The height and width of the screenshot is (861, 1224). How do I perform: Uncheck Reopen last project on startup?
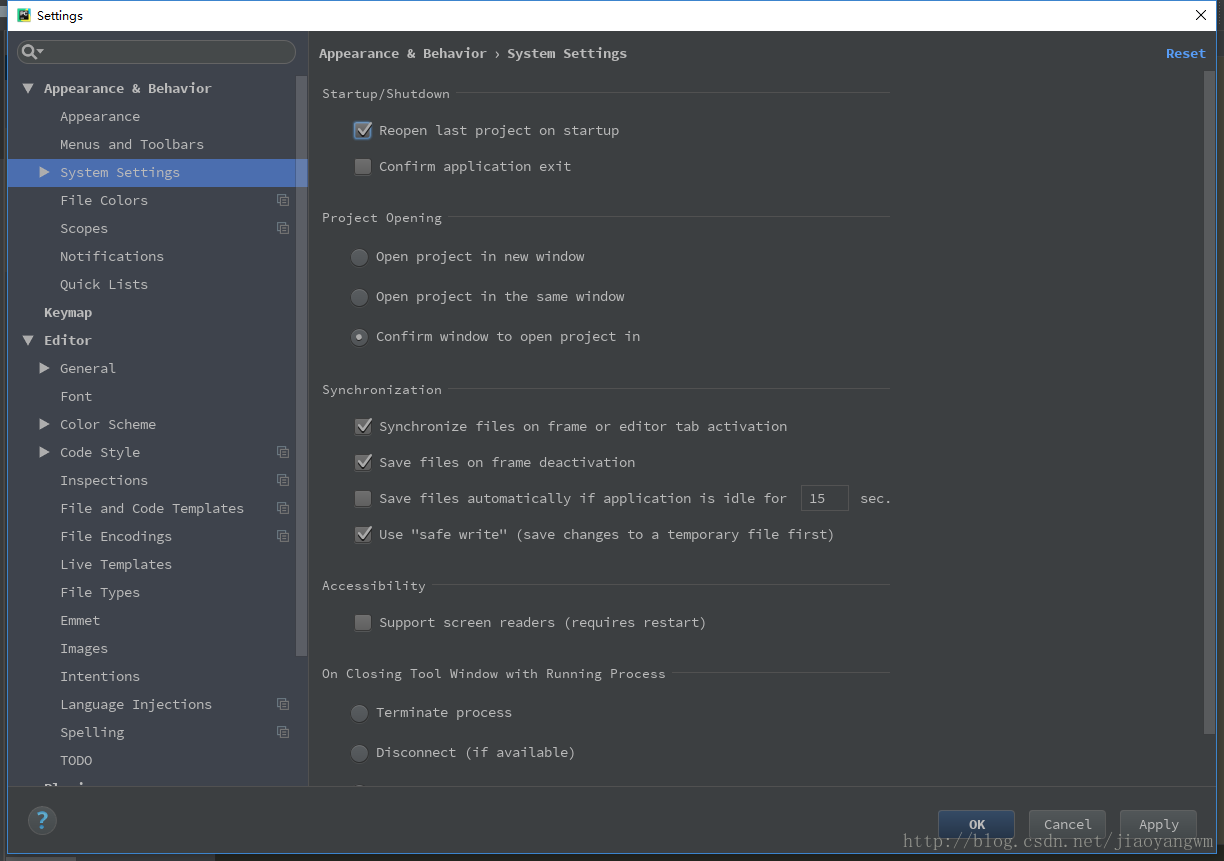coord(363,131)
